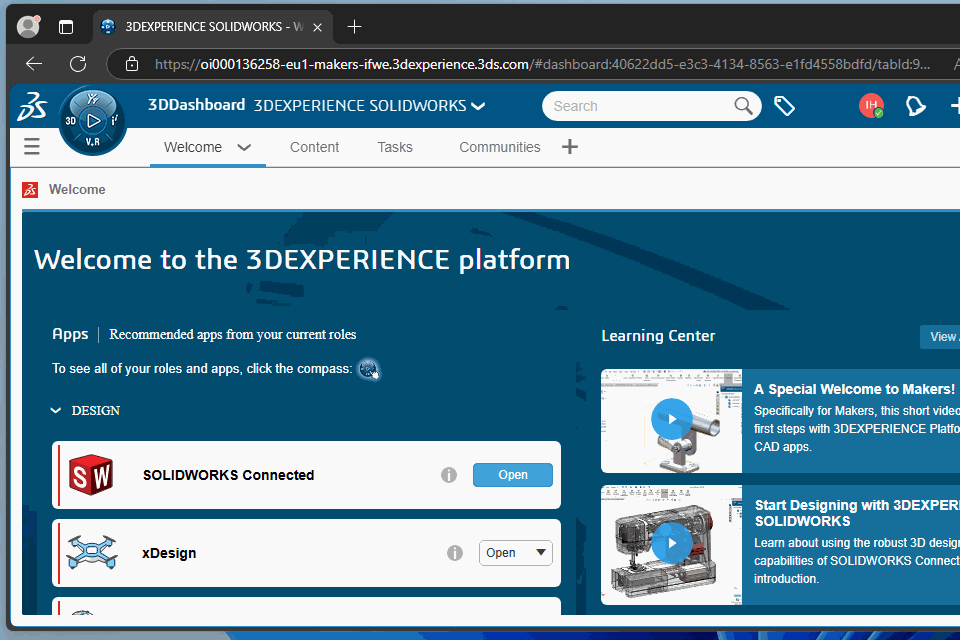Open SOLIDWORKS Connected with Open button
Screen dimensions: 960x640
tap(512, 475)
